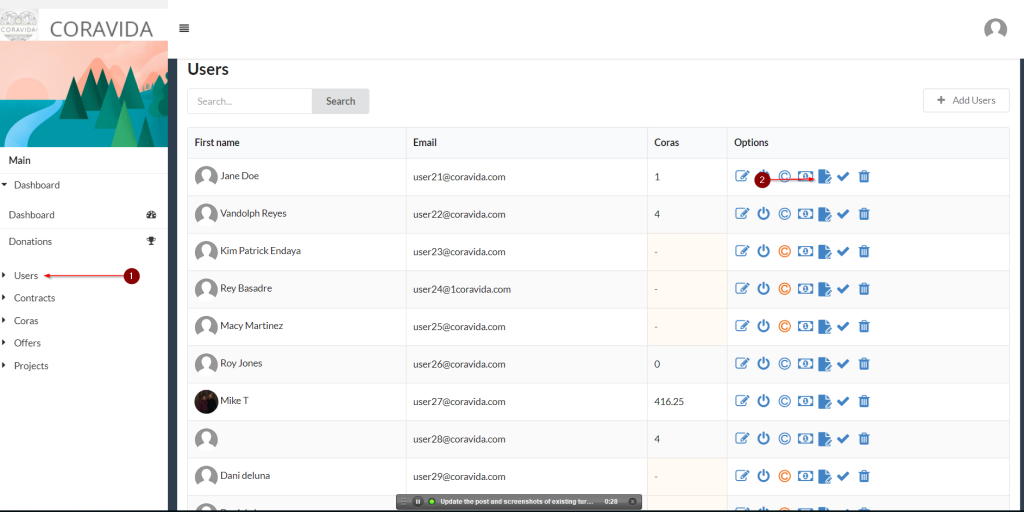
Task: Open Donations in the sidebar
Action: [x=30, y=241]
